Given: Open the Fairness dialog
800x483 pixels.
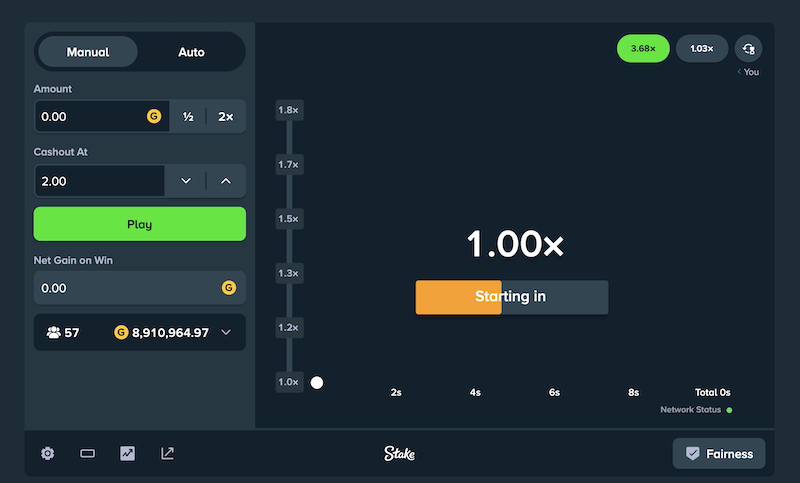Looking at the screenshot, I should pyautogui.click(x=718, y=453).
